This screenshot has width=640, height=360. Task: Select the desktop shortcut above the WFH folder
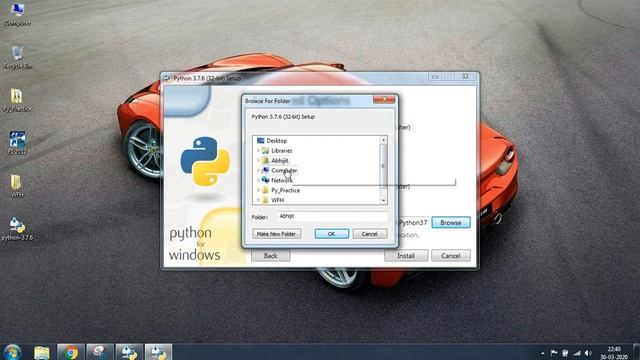(17, 142)
